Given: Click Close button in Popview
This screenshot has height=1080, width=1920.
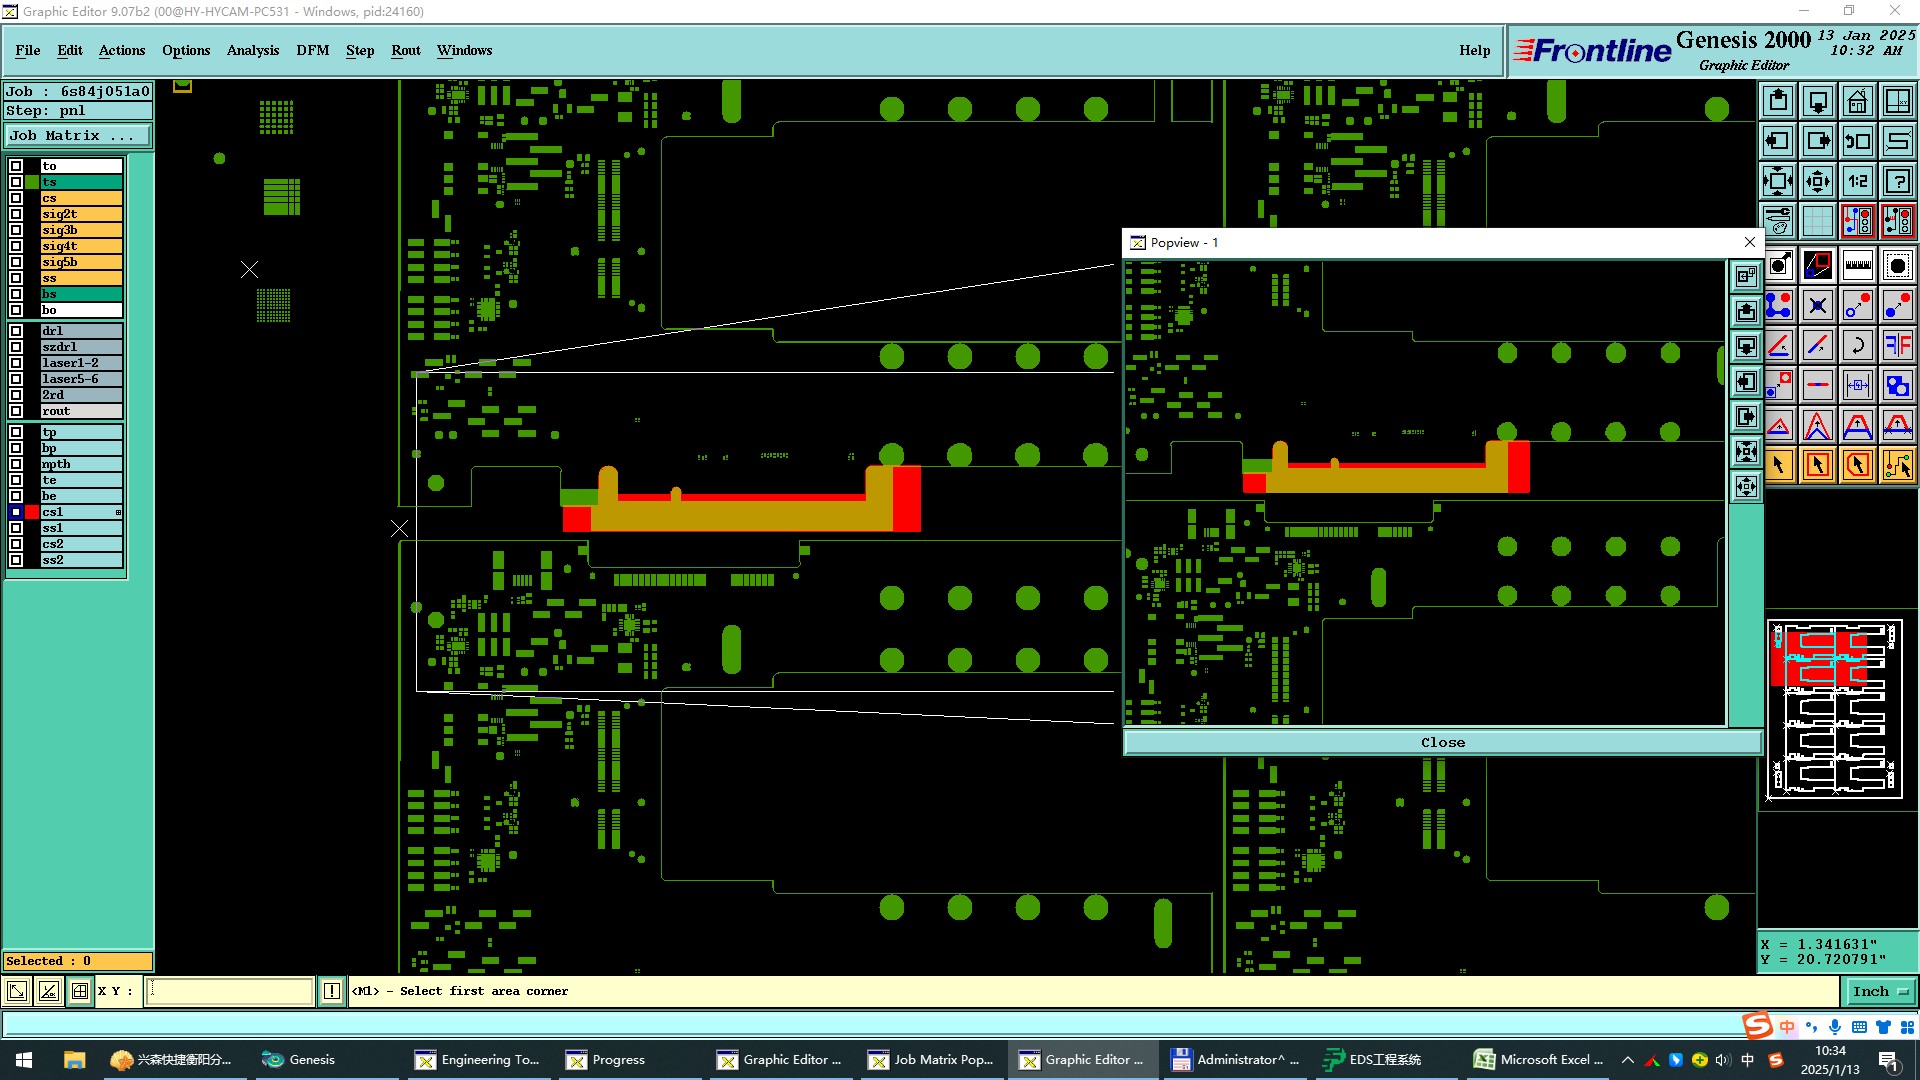Looking at the screenshot, I should (1442, 742).
